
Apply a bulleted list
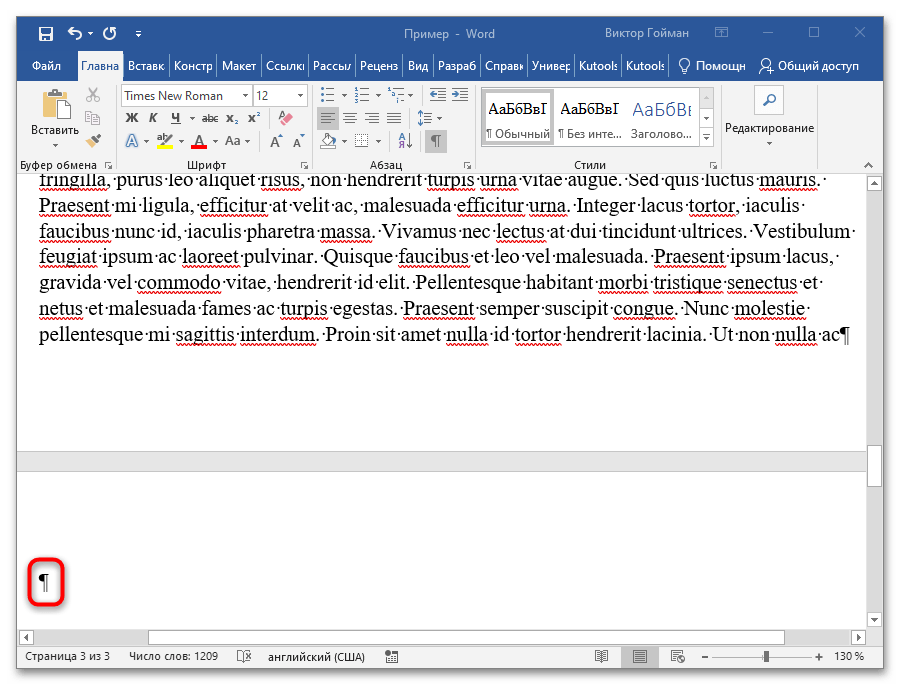tap(328, 95)
